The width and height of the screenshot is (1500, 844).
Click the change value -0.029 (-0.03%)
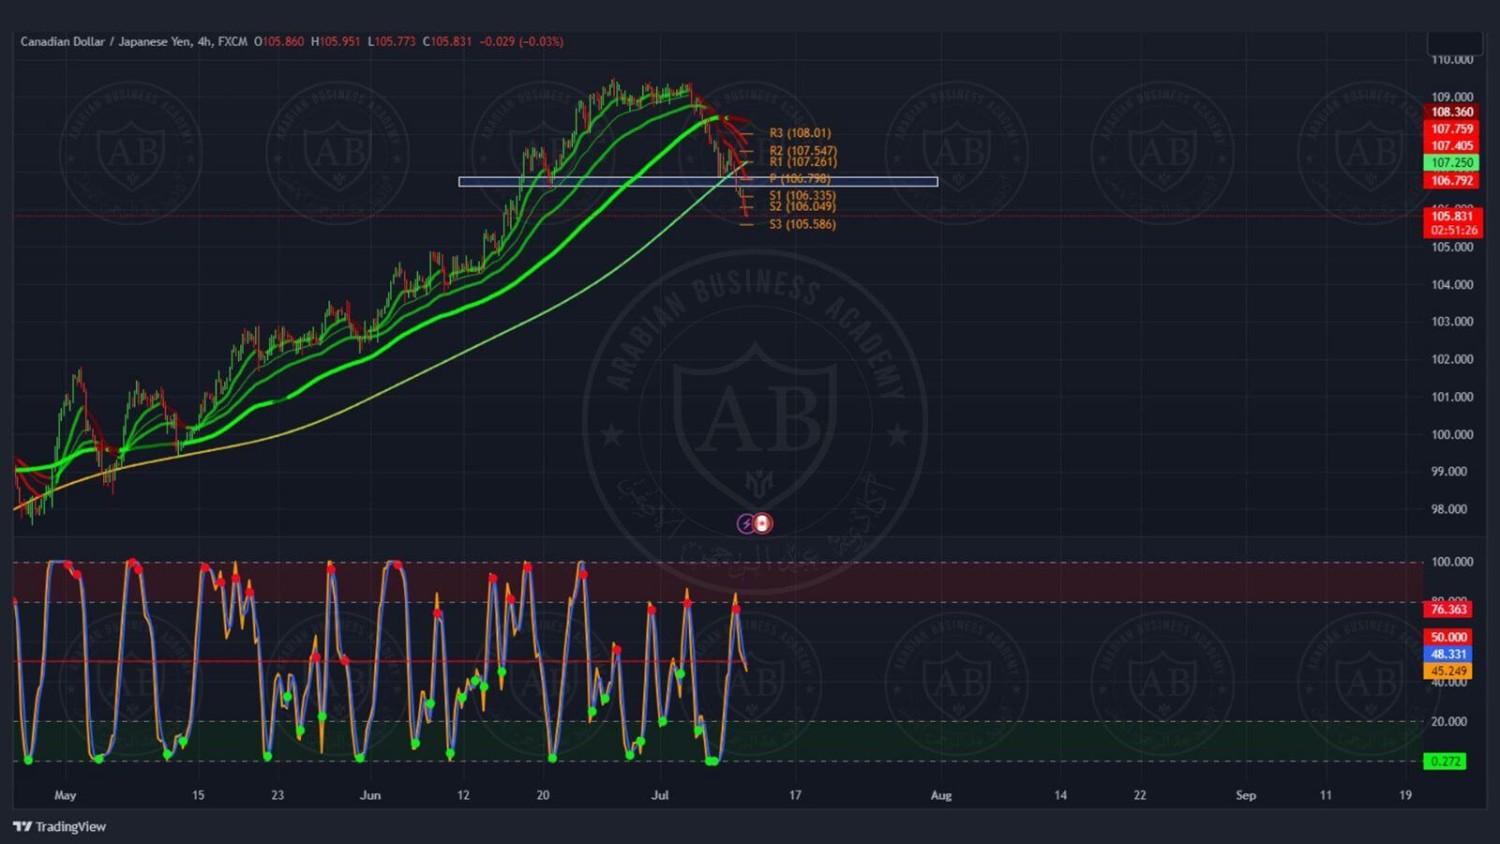(522, 42)
